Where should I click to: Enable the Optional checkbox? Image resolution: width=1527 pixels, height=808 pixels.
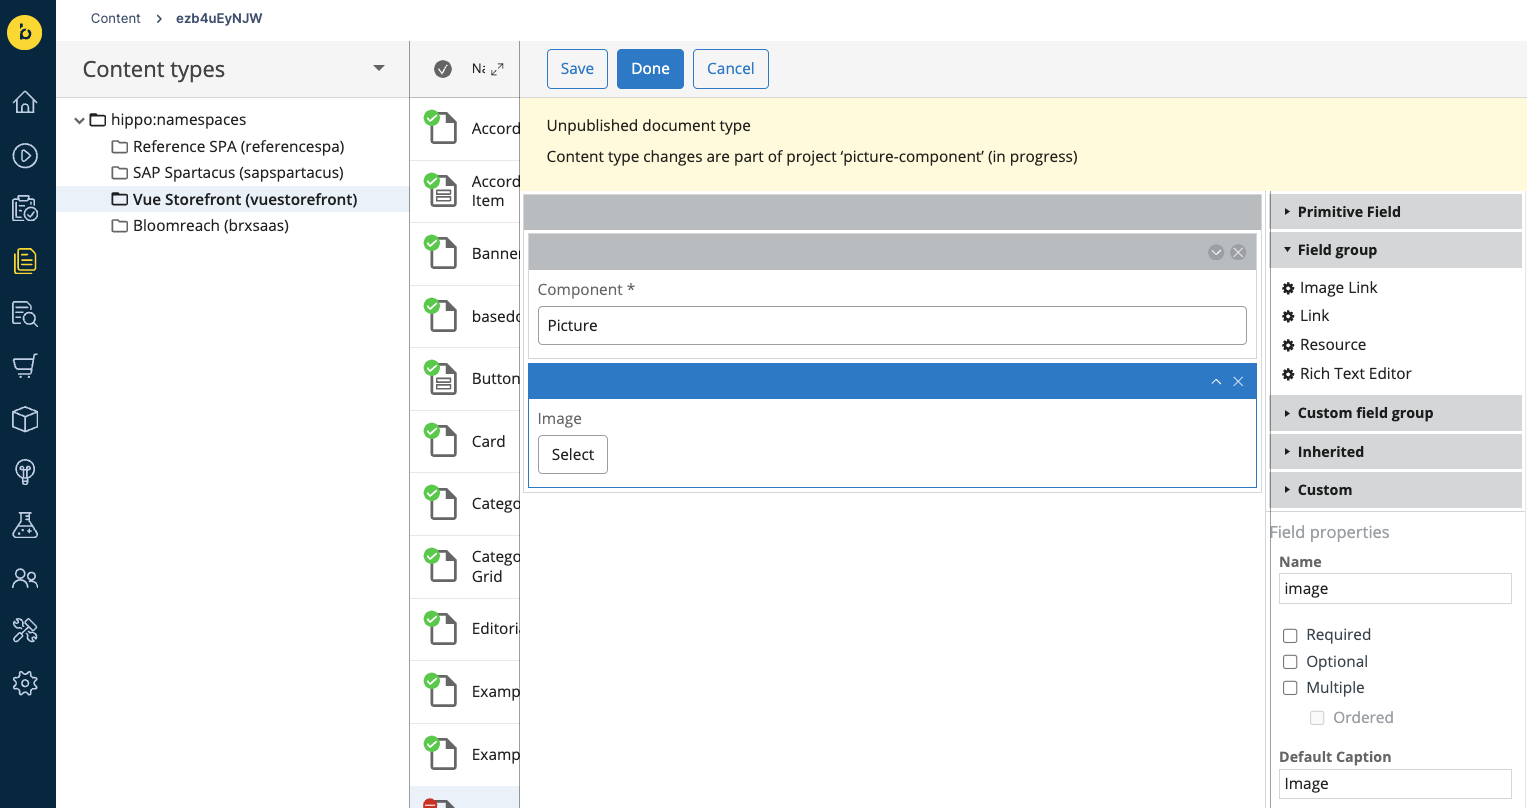(x=1290, y=662)
